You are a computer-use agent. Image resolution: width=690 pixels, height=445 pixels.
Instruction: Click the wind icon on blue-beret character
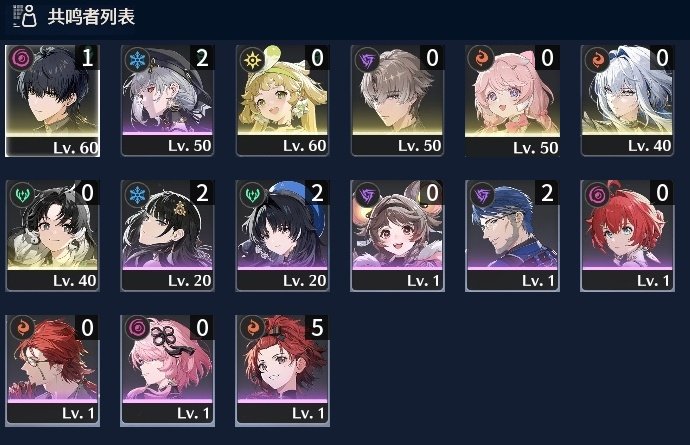252,194
